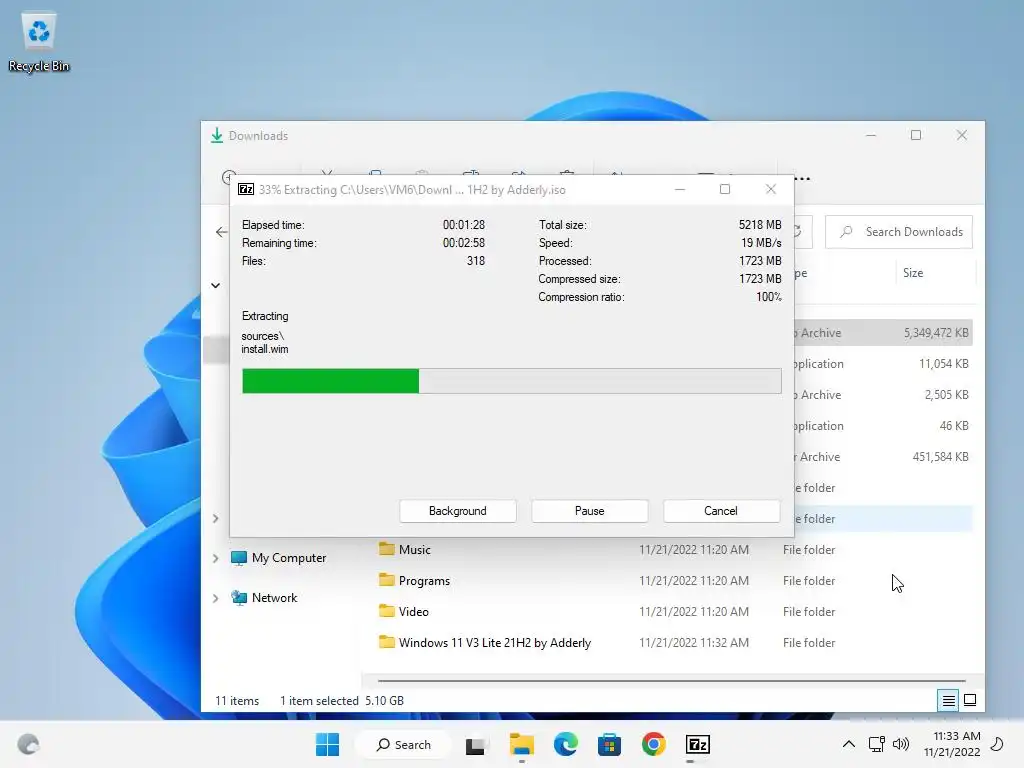This screenshot has width=1024, height=768.
Task: Switch to large icons view layout icon
Action: [970, 700]
